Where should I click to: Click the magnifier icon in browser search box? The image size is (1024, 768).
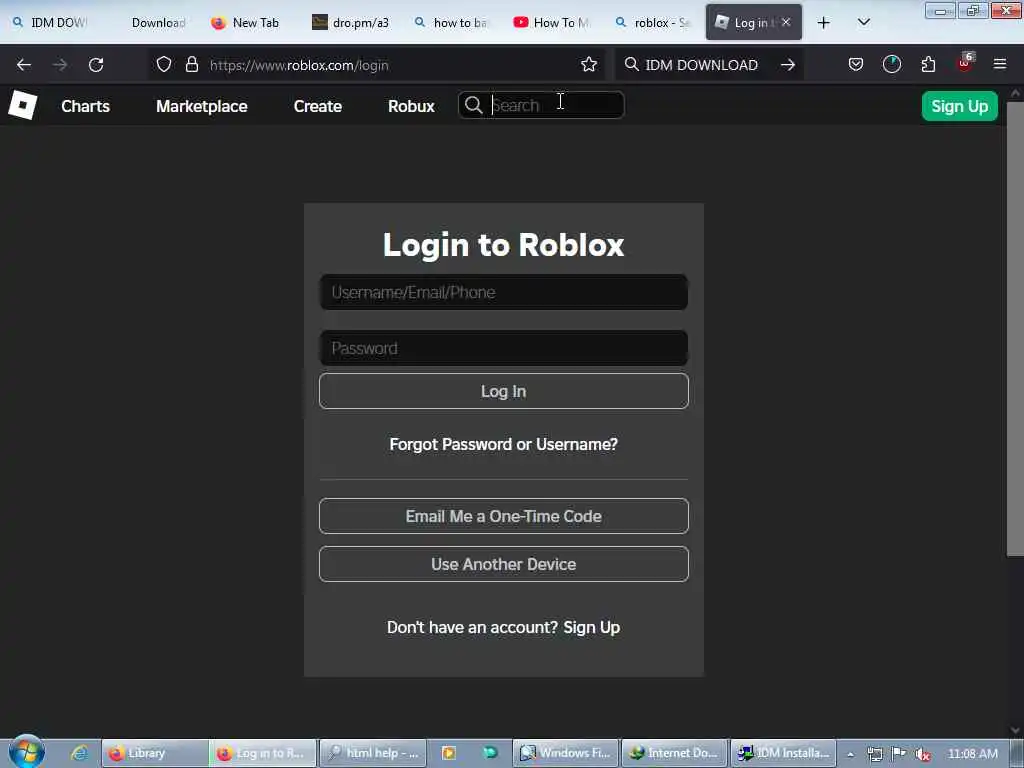point(632,64)
